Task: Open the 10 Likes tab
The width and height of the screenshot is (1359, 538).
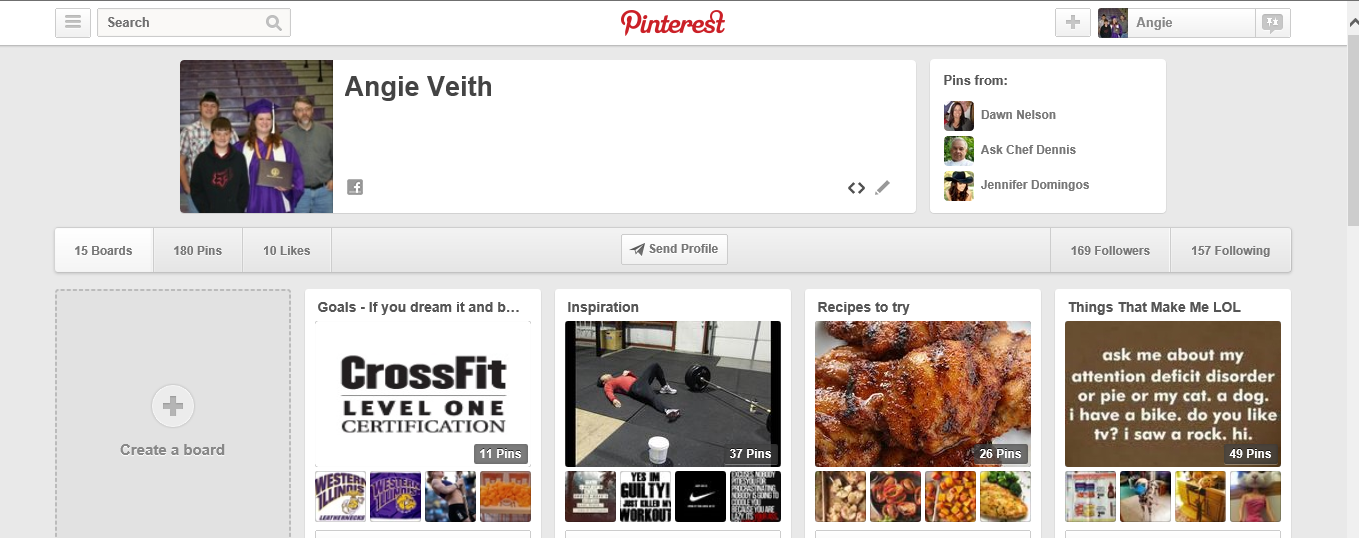Action: click(x=287, y=250)
